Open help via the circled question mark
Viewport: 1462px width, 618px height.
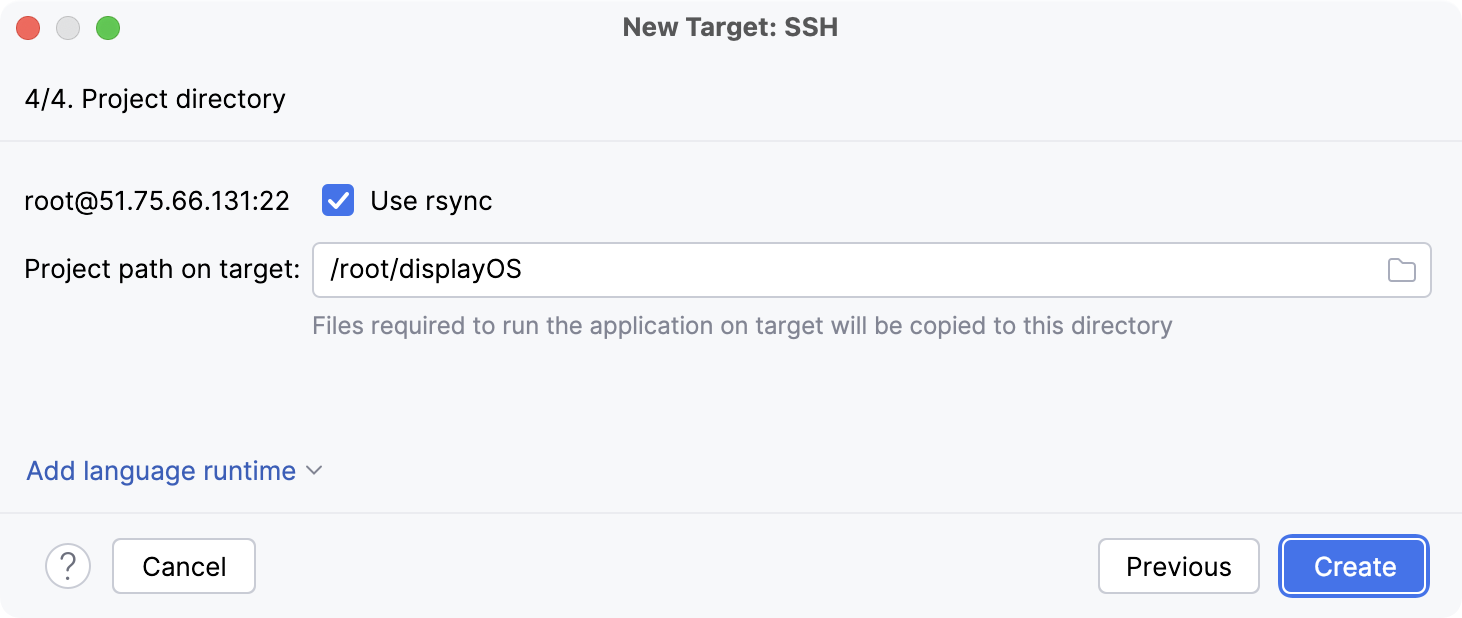(x=68, y=566)
